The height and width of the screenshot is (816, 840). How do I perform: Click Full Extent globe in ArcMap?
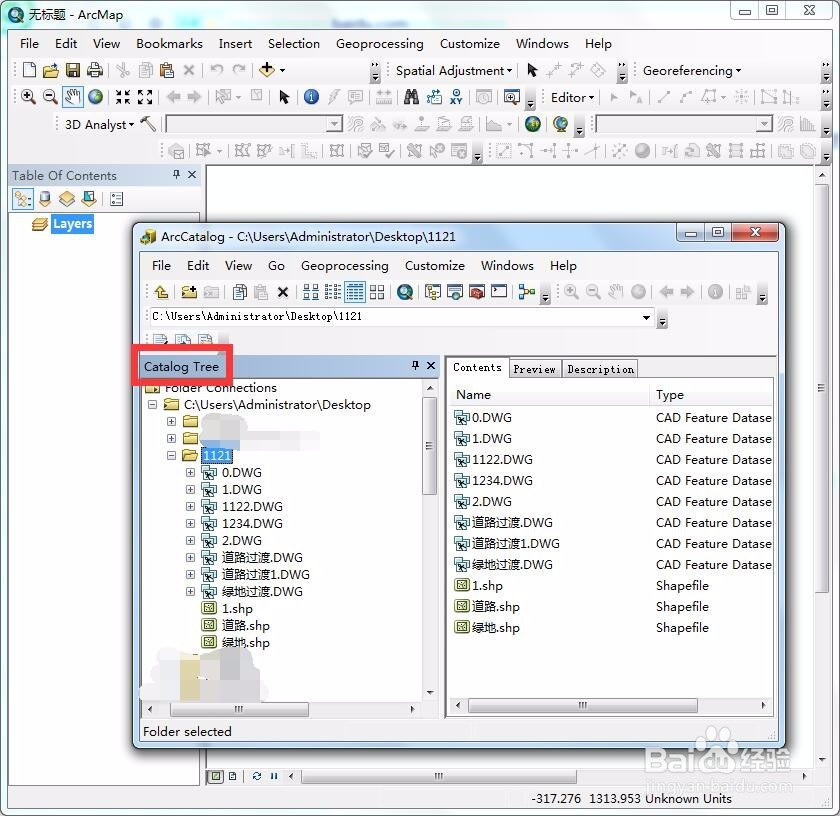95,96
